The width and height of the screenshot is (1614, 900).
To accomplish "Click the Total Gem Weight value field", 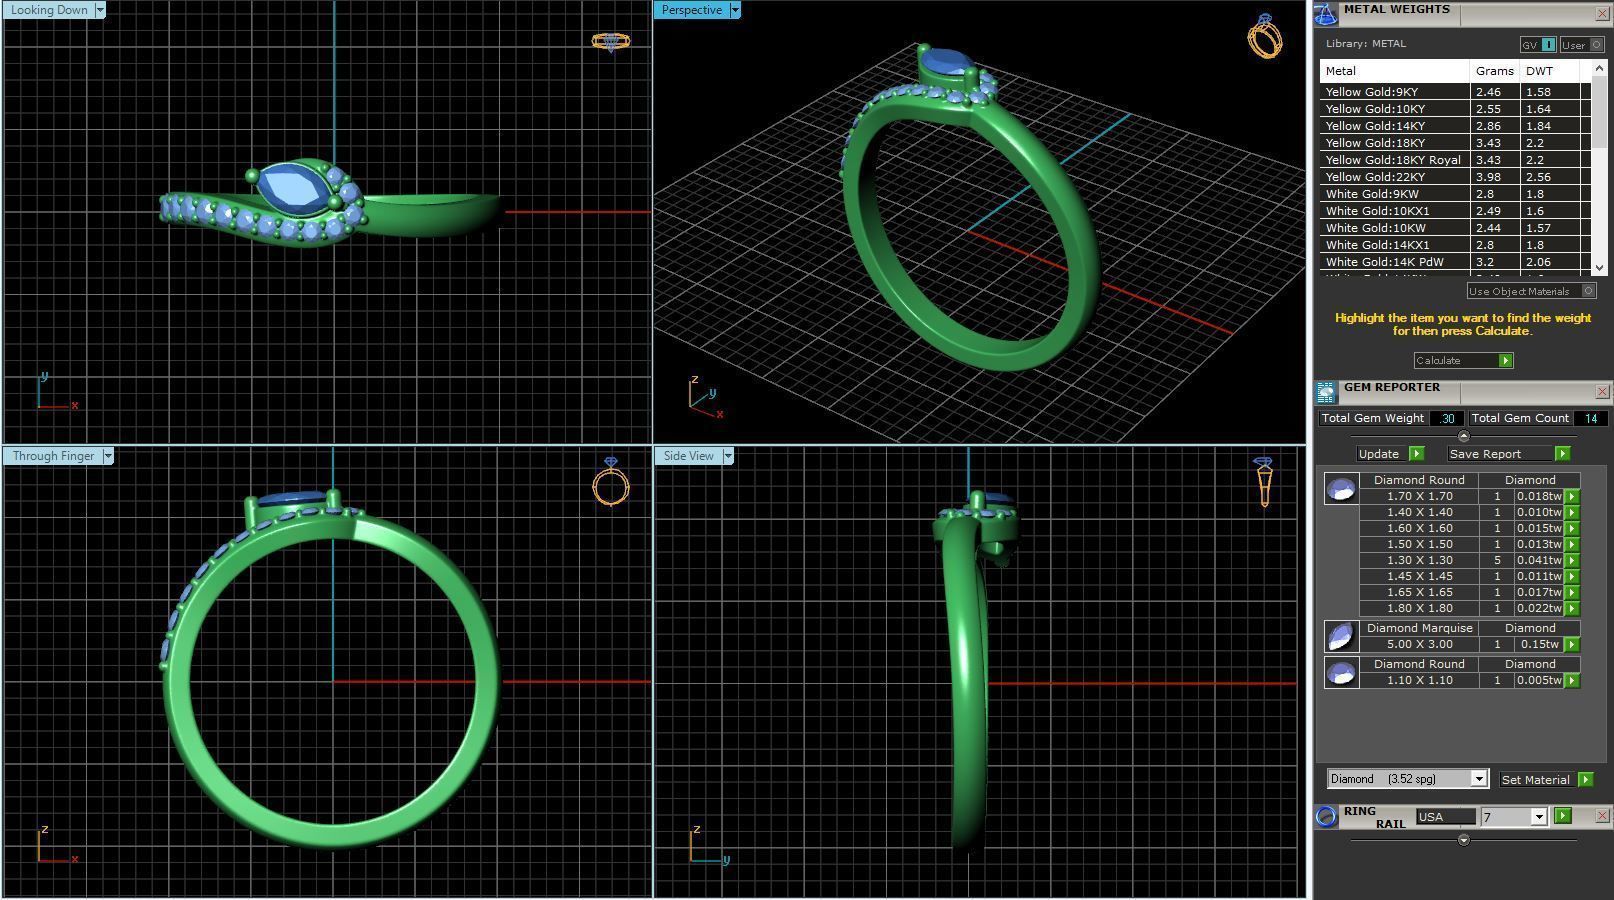I will click(x=1447, y=419).
